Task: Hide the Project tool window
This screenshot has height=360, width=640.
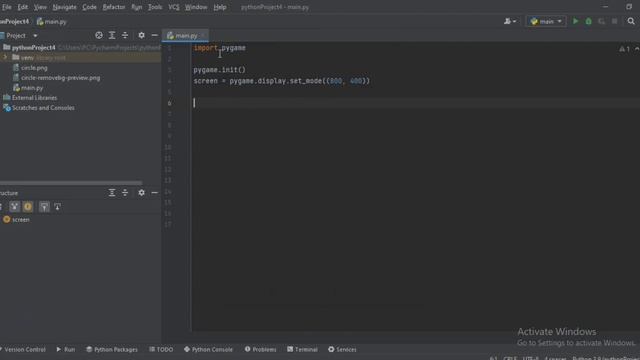Action: tap(154, 36)
